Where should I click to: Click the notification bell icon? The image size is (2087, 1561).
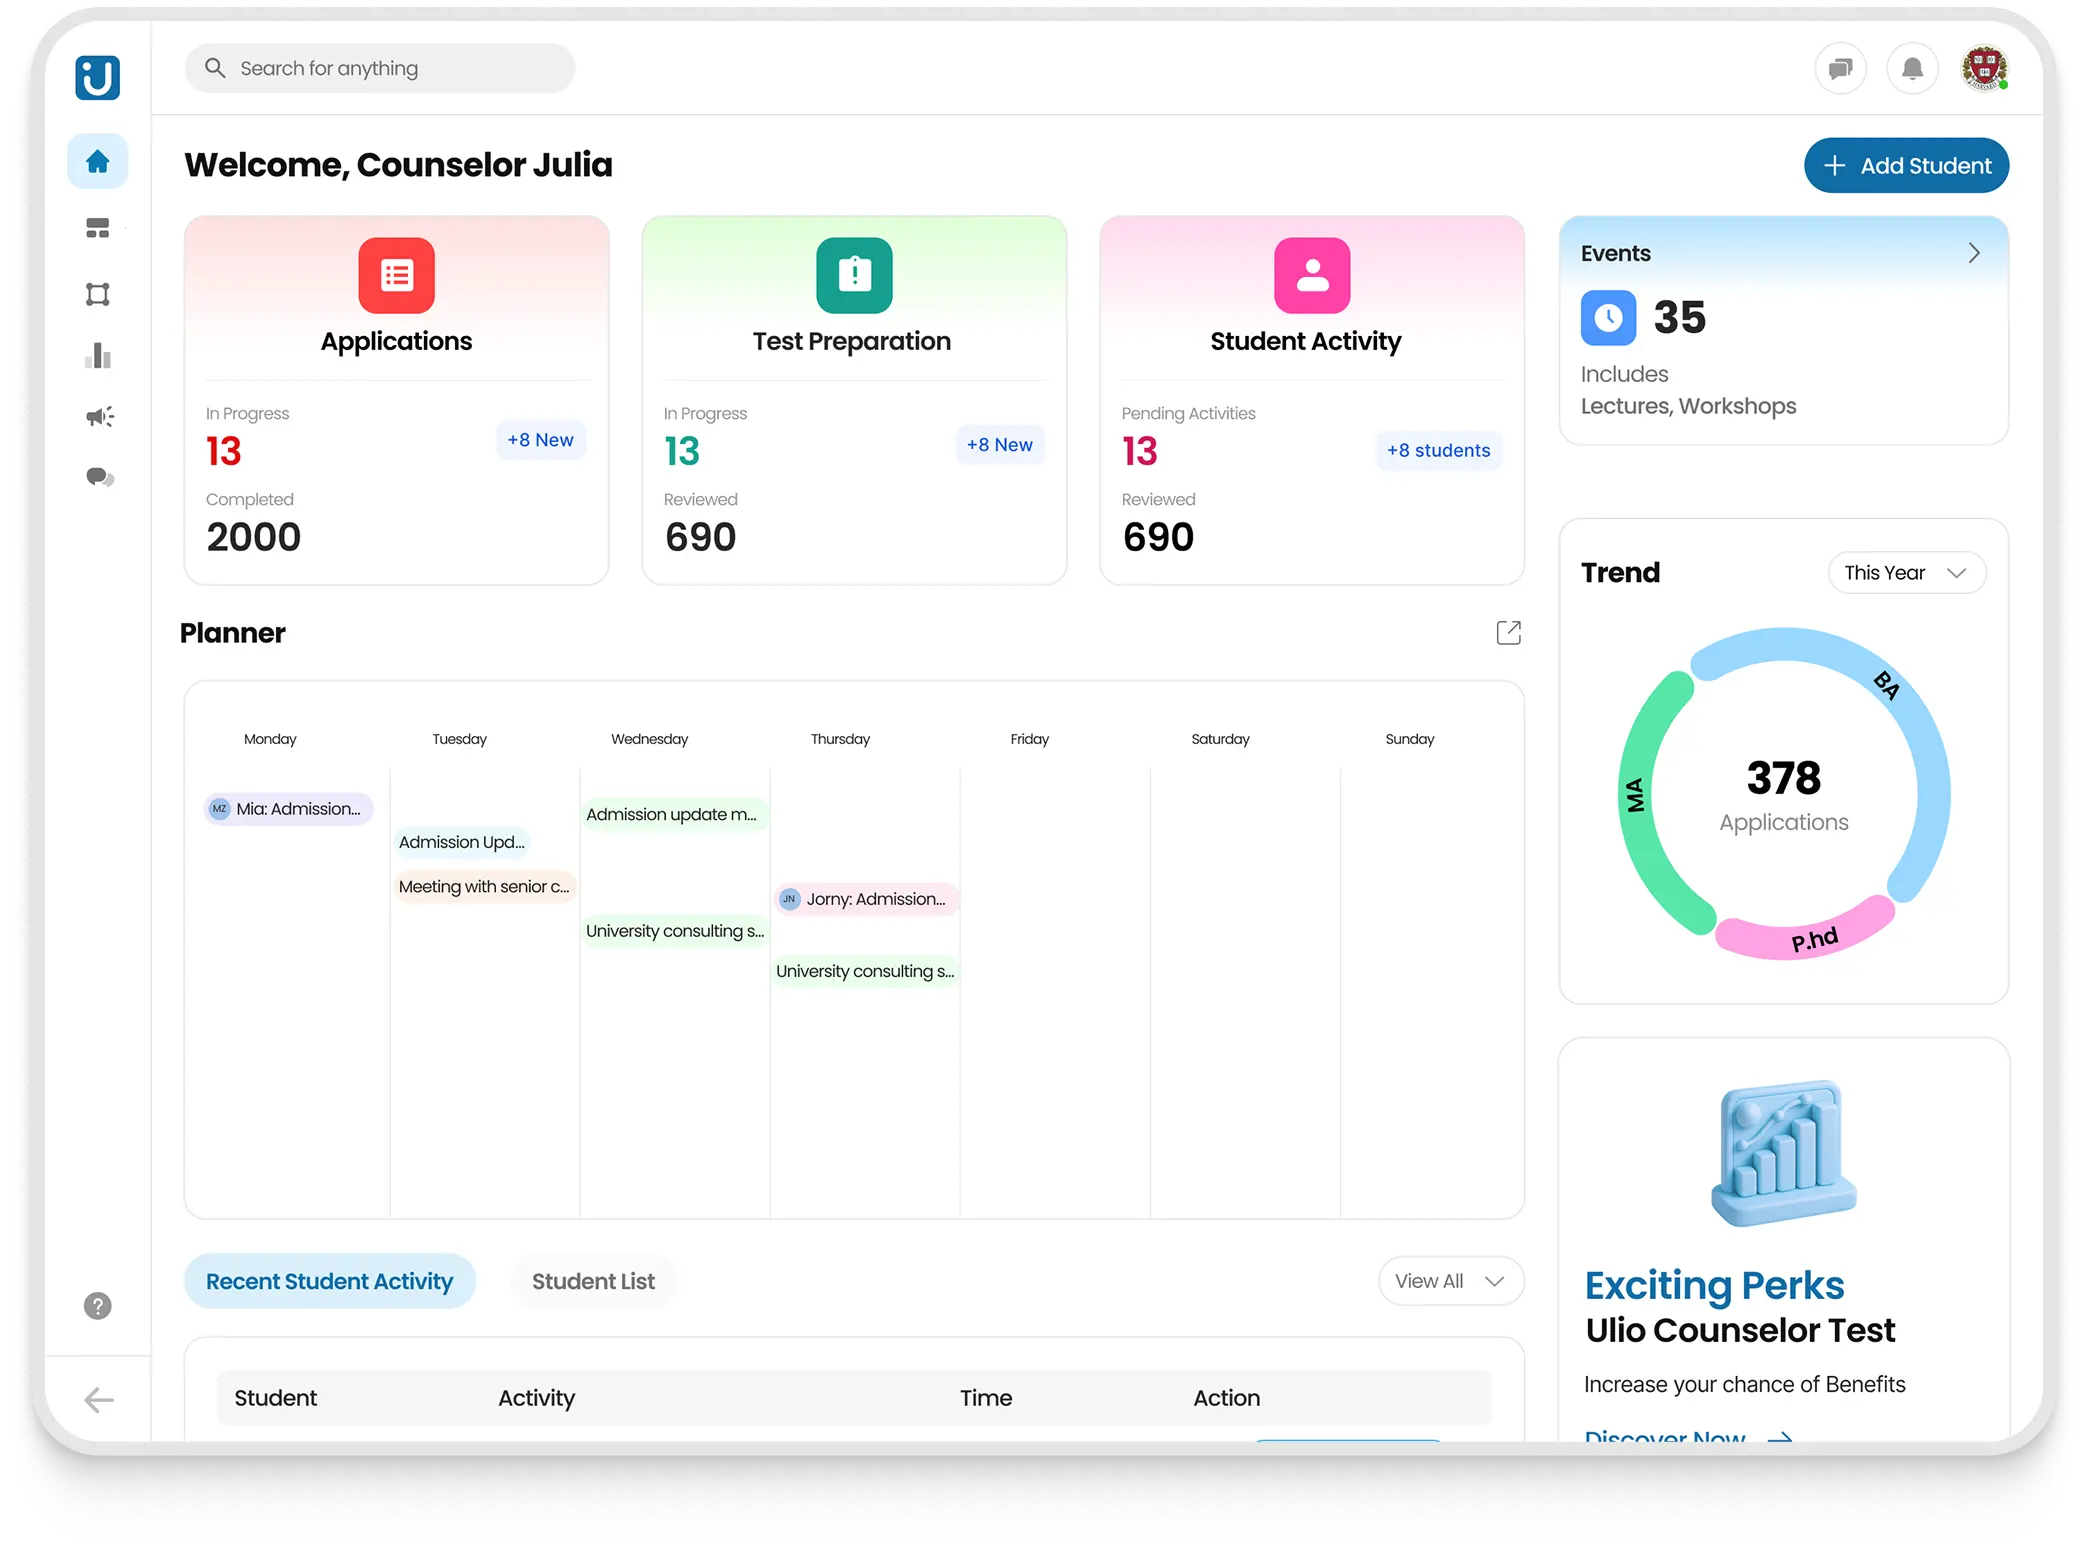[1911, 69]
